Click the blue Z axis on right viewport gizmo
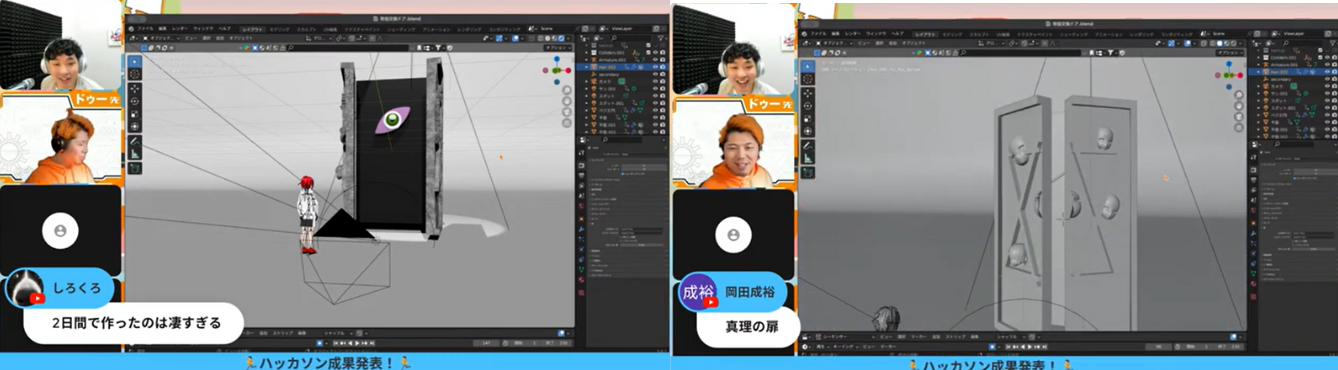 (1229, 63)
